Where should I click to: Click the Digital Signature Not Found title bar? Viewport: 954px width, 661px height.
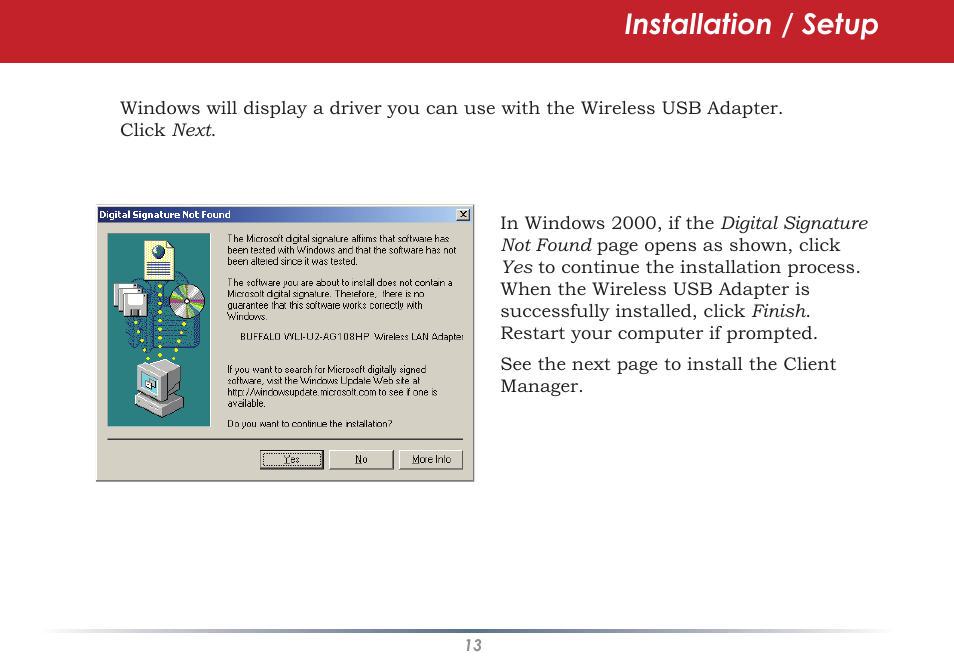point(284,214)
